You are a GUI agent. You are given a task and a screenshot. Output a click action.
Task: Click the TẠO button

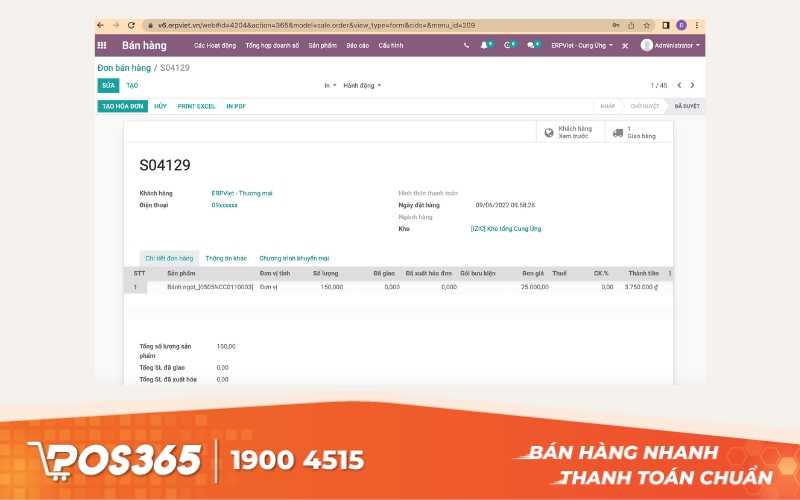point(132,85)
